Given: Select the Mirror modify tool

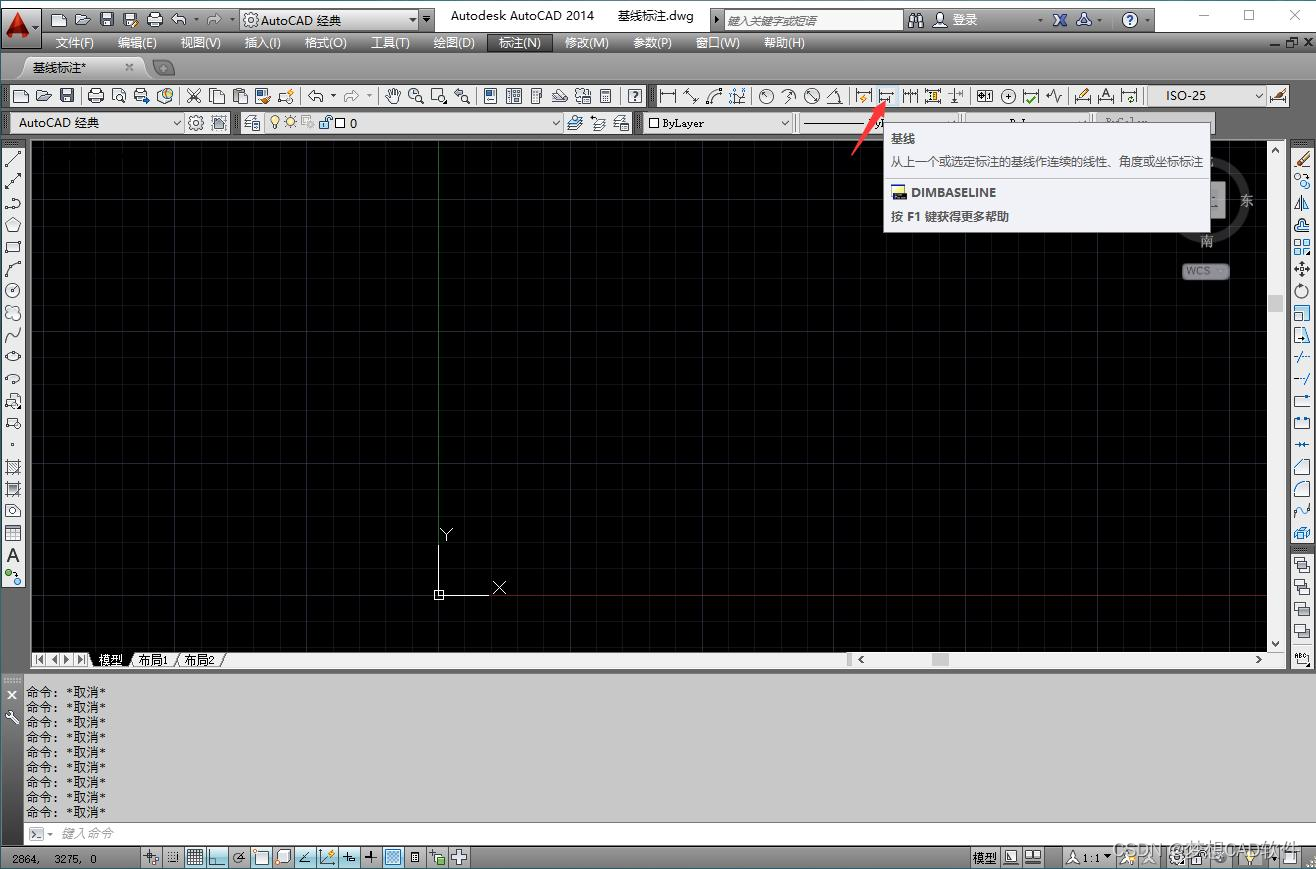Looking at the screenshot, I should coord(1302,203).
